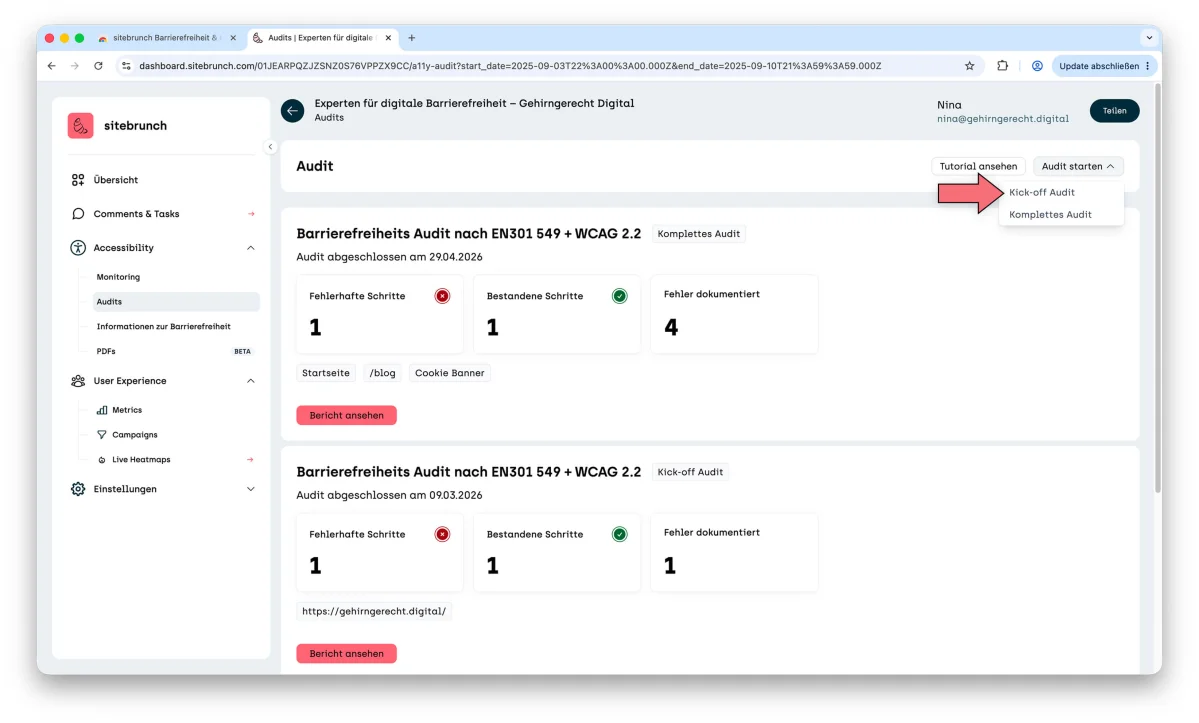Click the Accessibility person icon
The image size is (1199, 723).
(78, 248)
